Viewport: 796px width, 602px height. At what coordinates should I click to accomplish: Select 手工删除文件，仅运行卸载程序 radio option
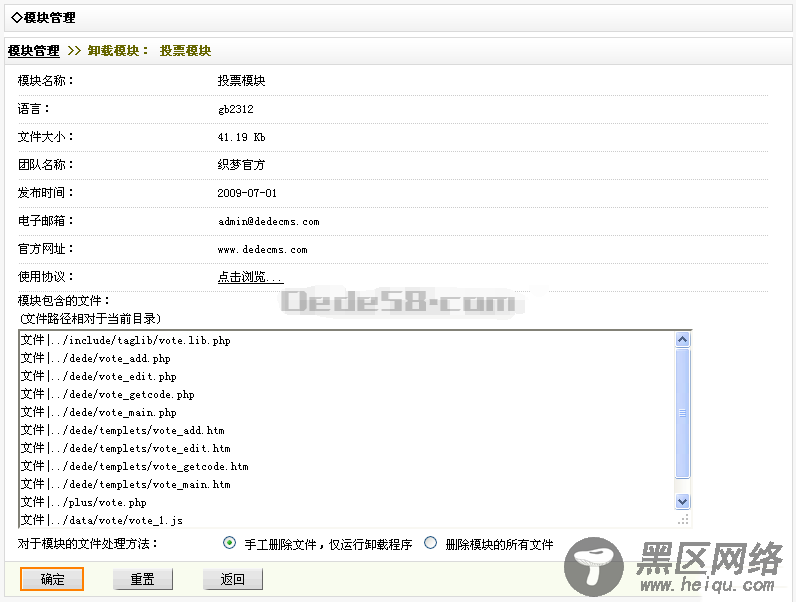click(x=229, y=543)
